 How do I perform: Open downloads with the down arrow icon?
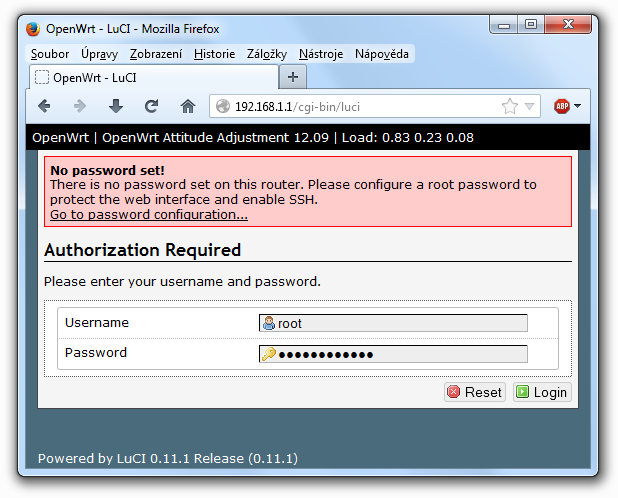coord(116,106)
